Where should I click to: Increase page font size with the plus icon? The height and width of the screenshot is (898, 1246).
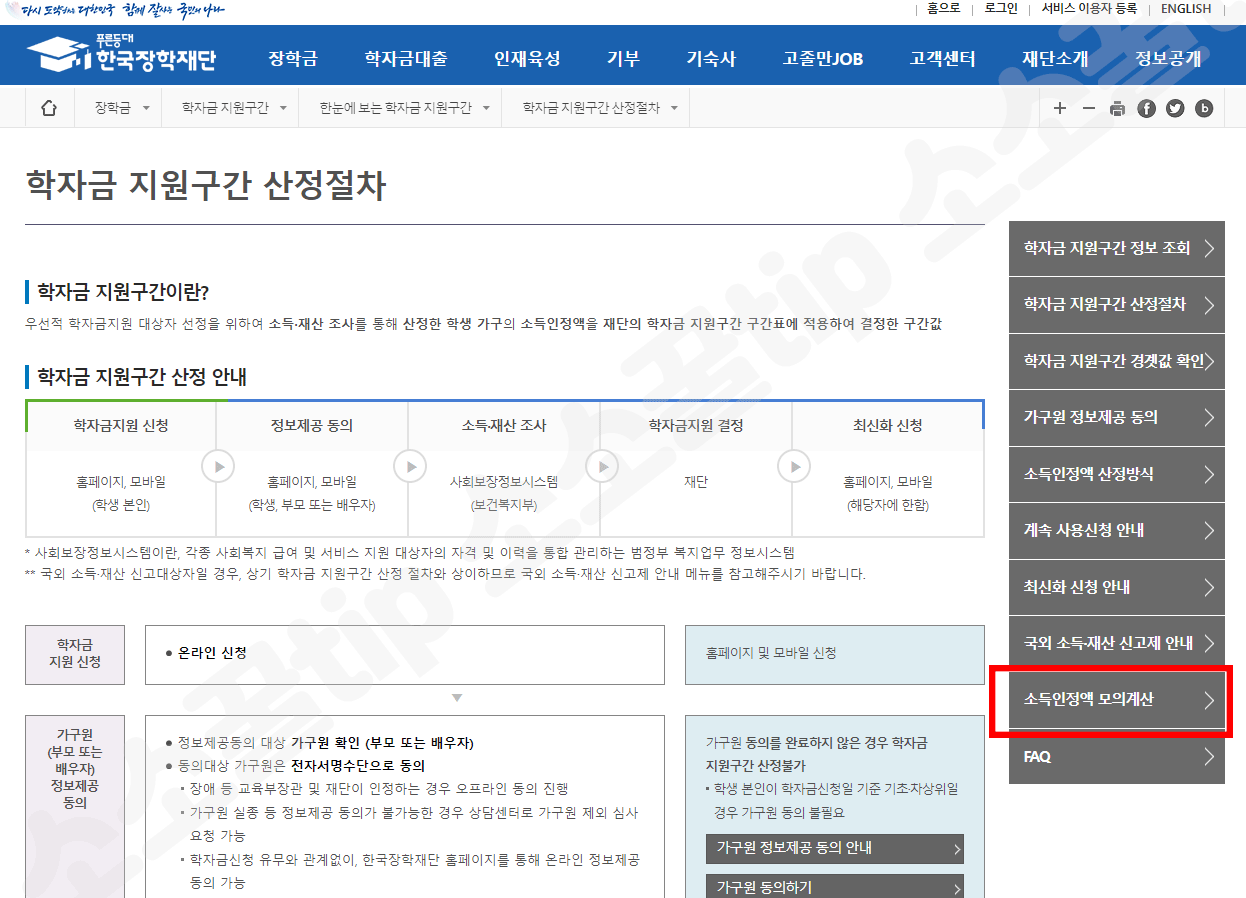click(x=1060, y=107)
